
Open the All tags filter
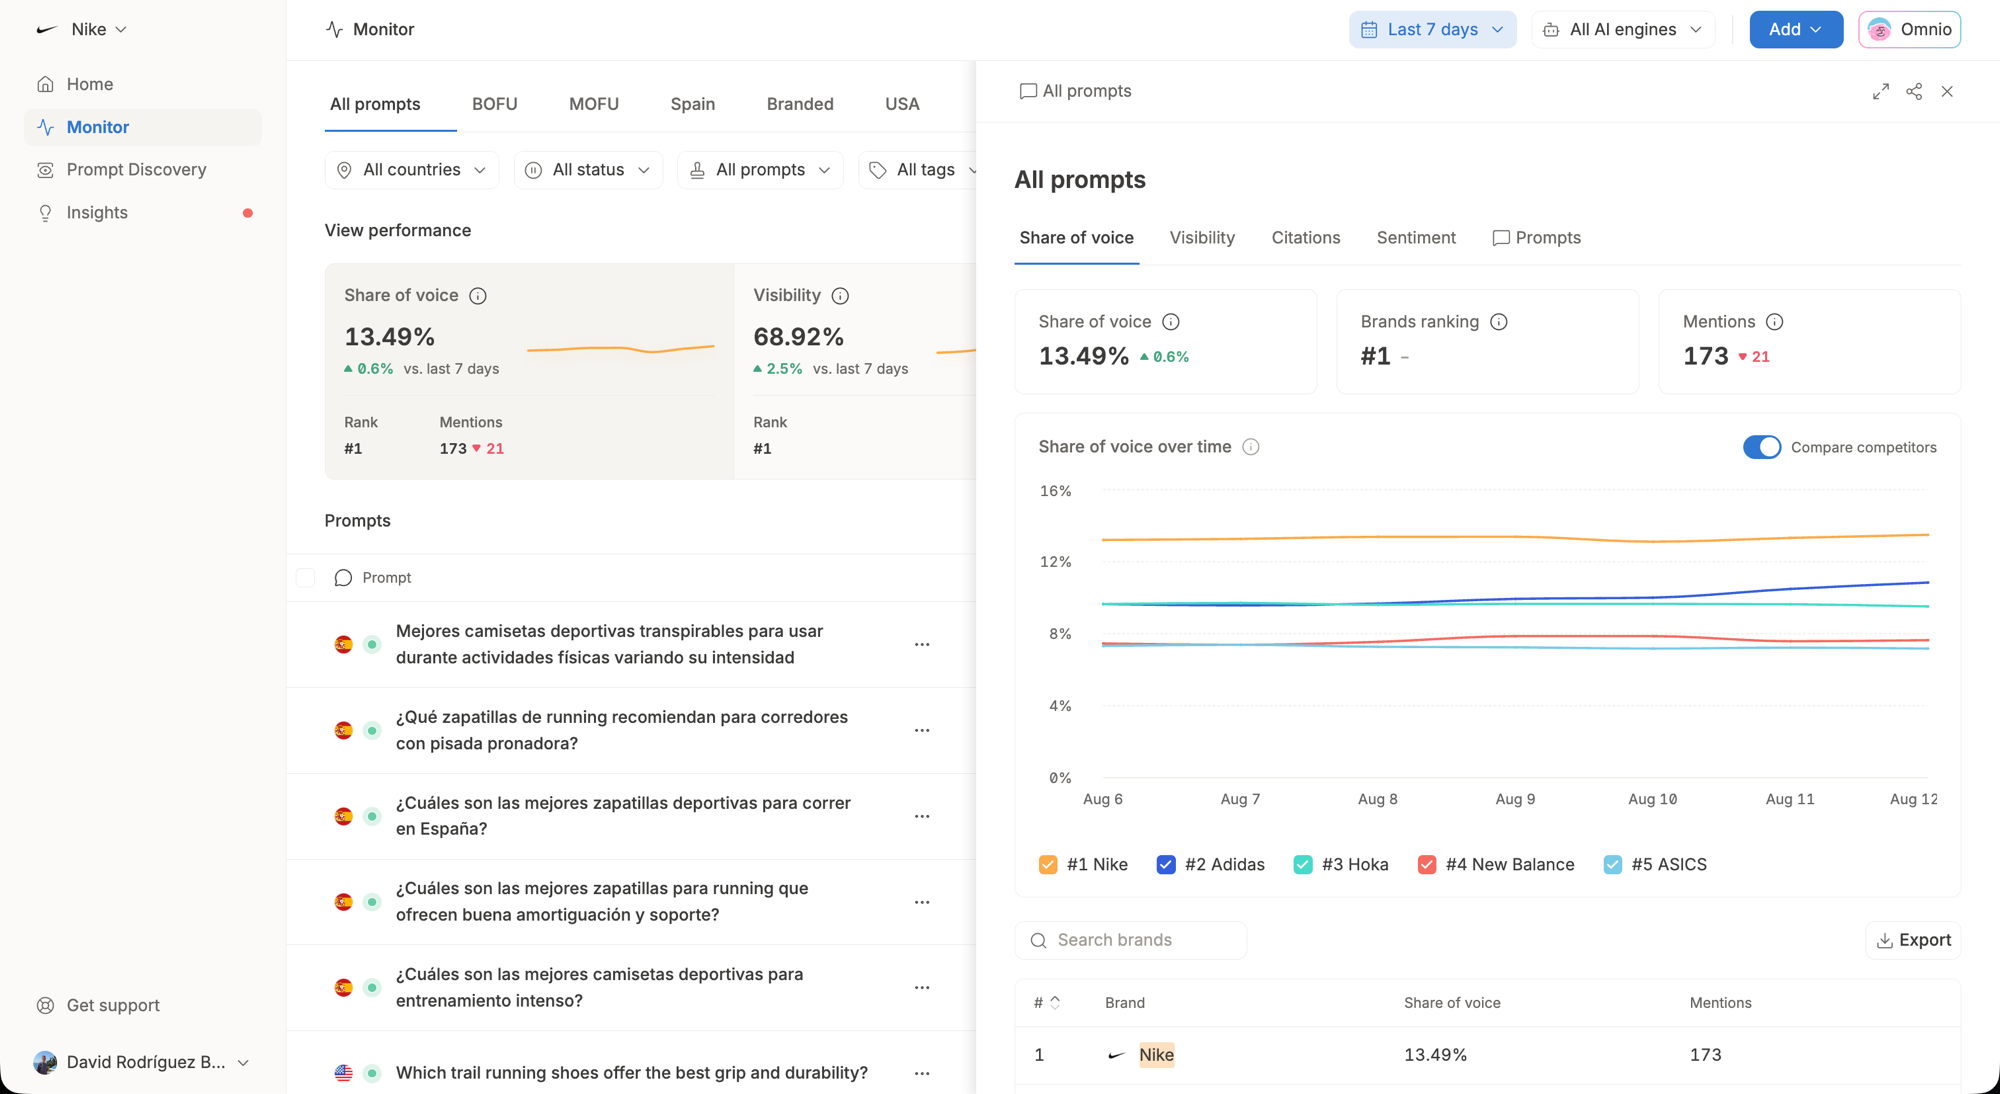coord(918,170)
